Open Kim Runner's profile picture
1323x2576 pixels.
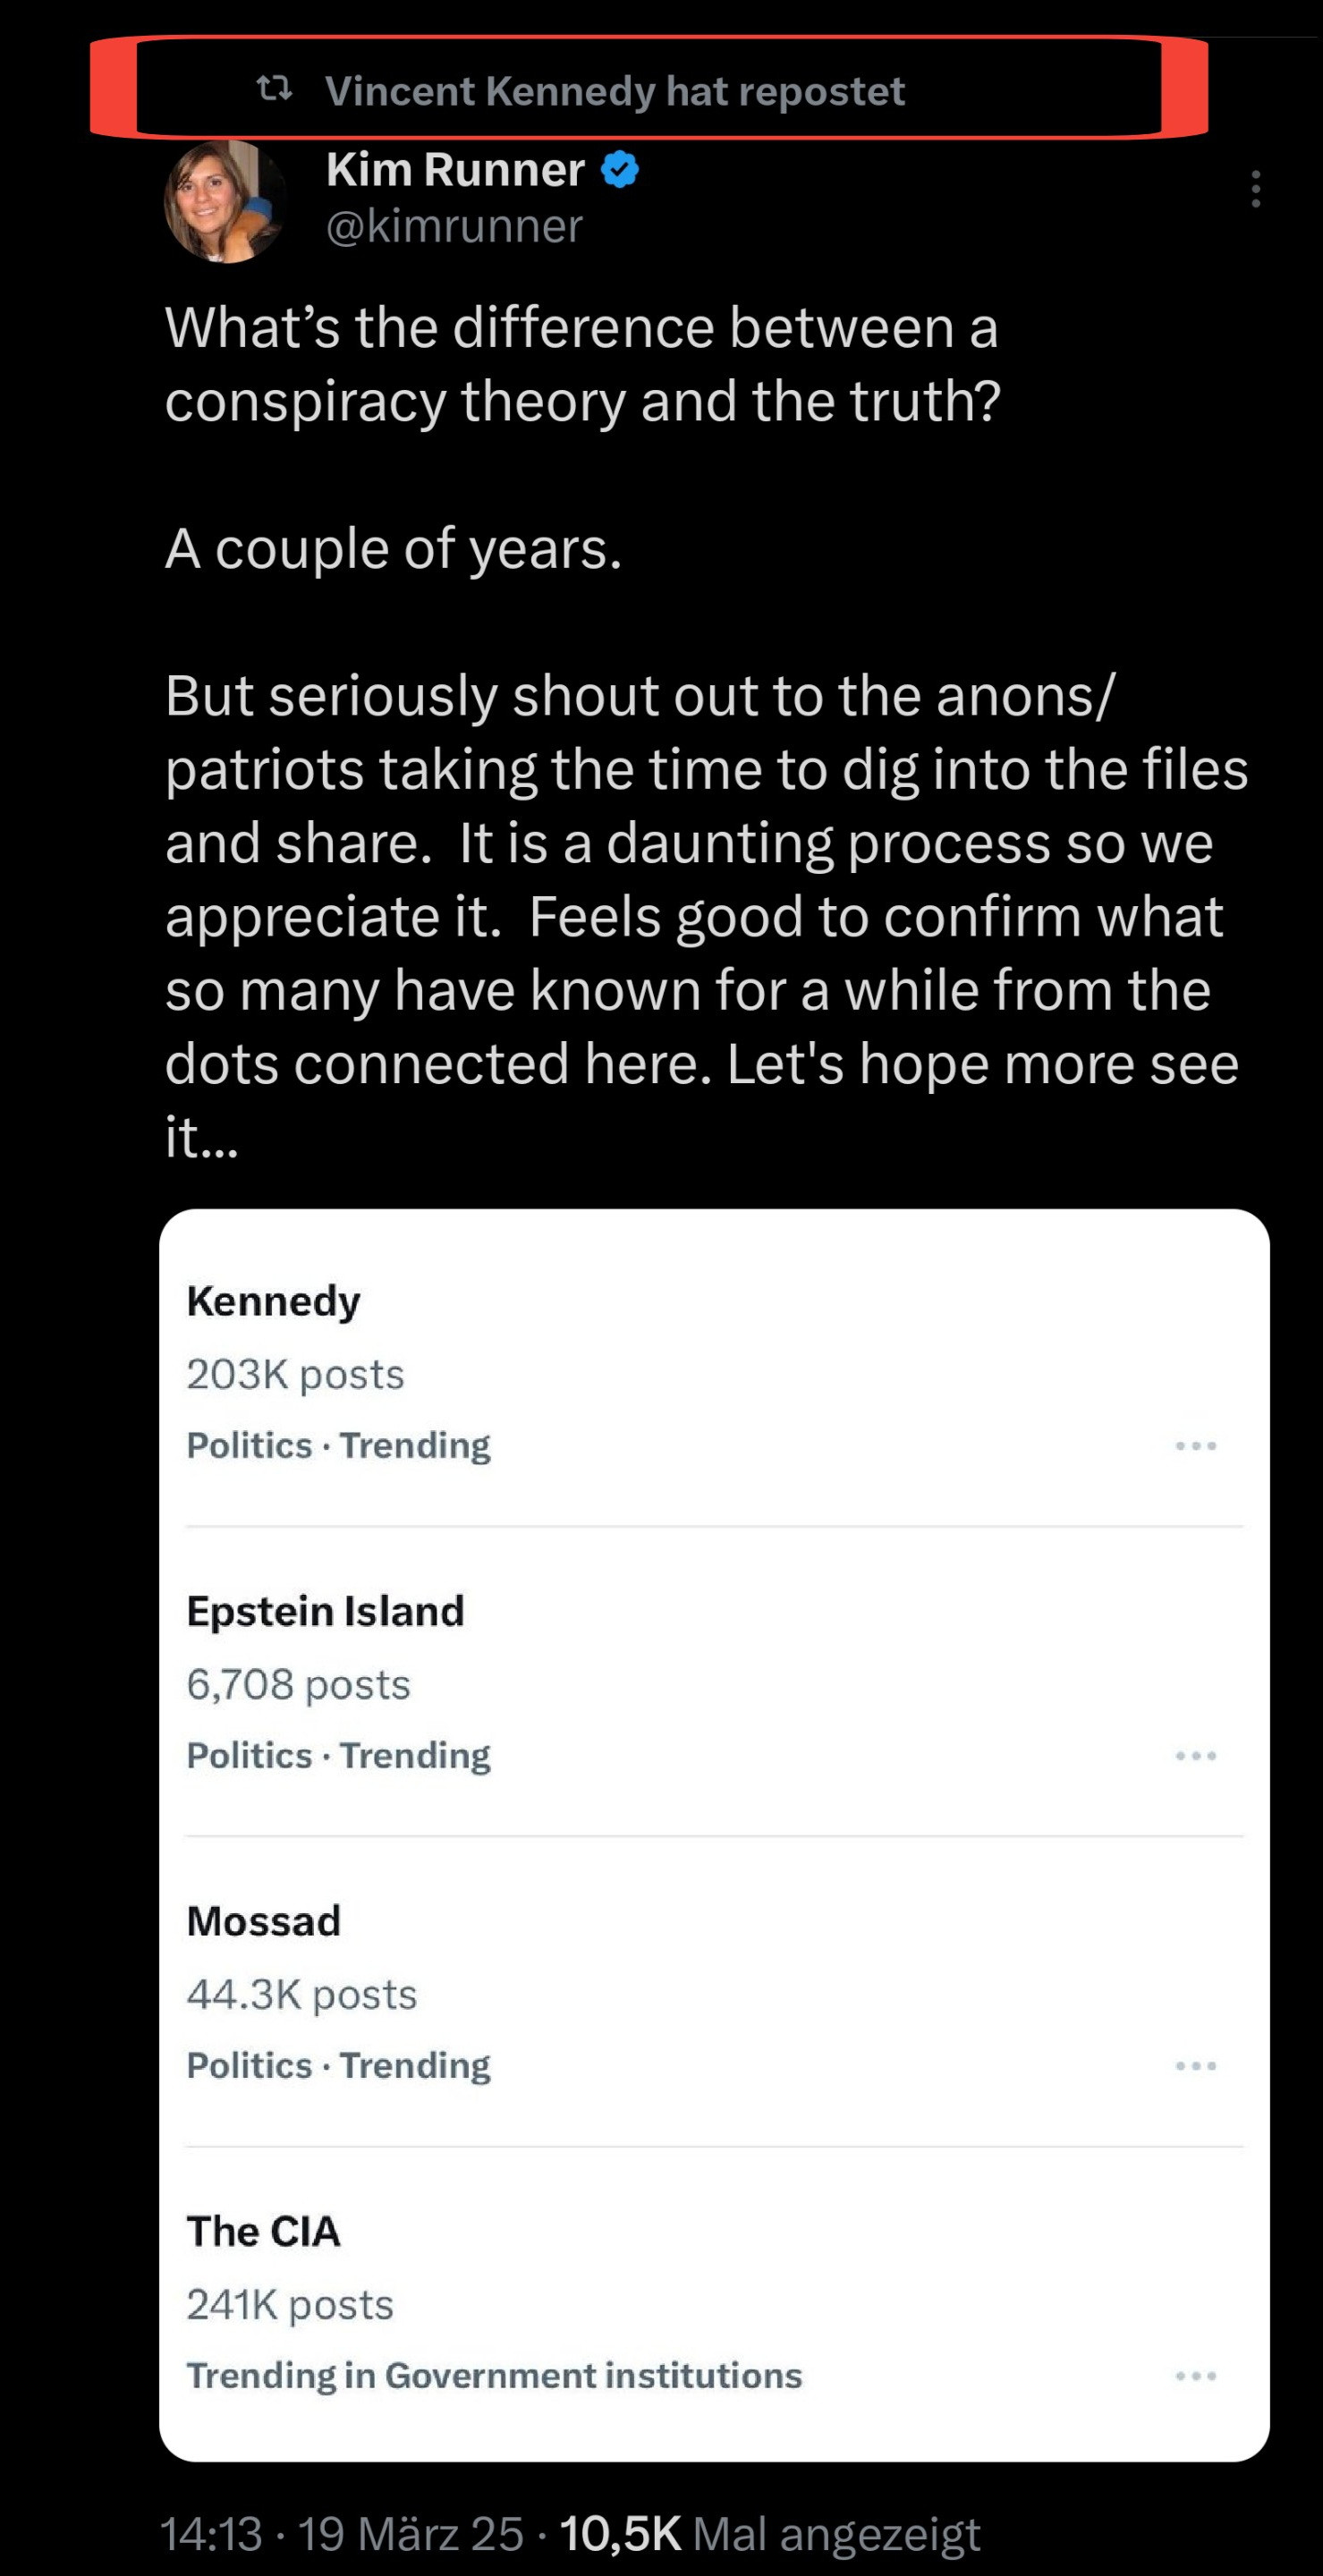[x=226, y=202]
